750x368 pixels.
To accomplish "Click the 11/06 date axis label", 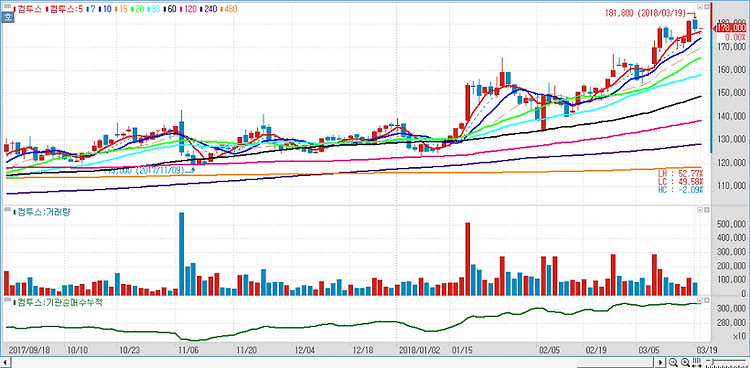I will (189, 350).
